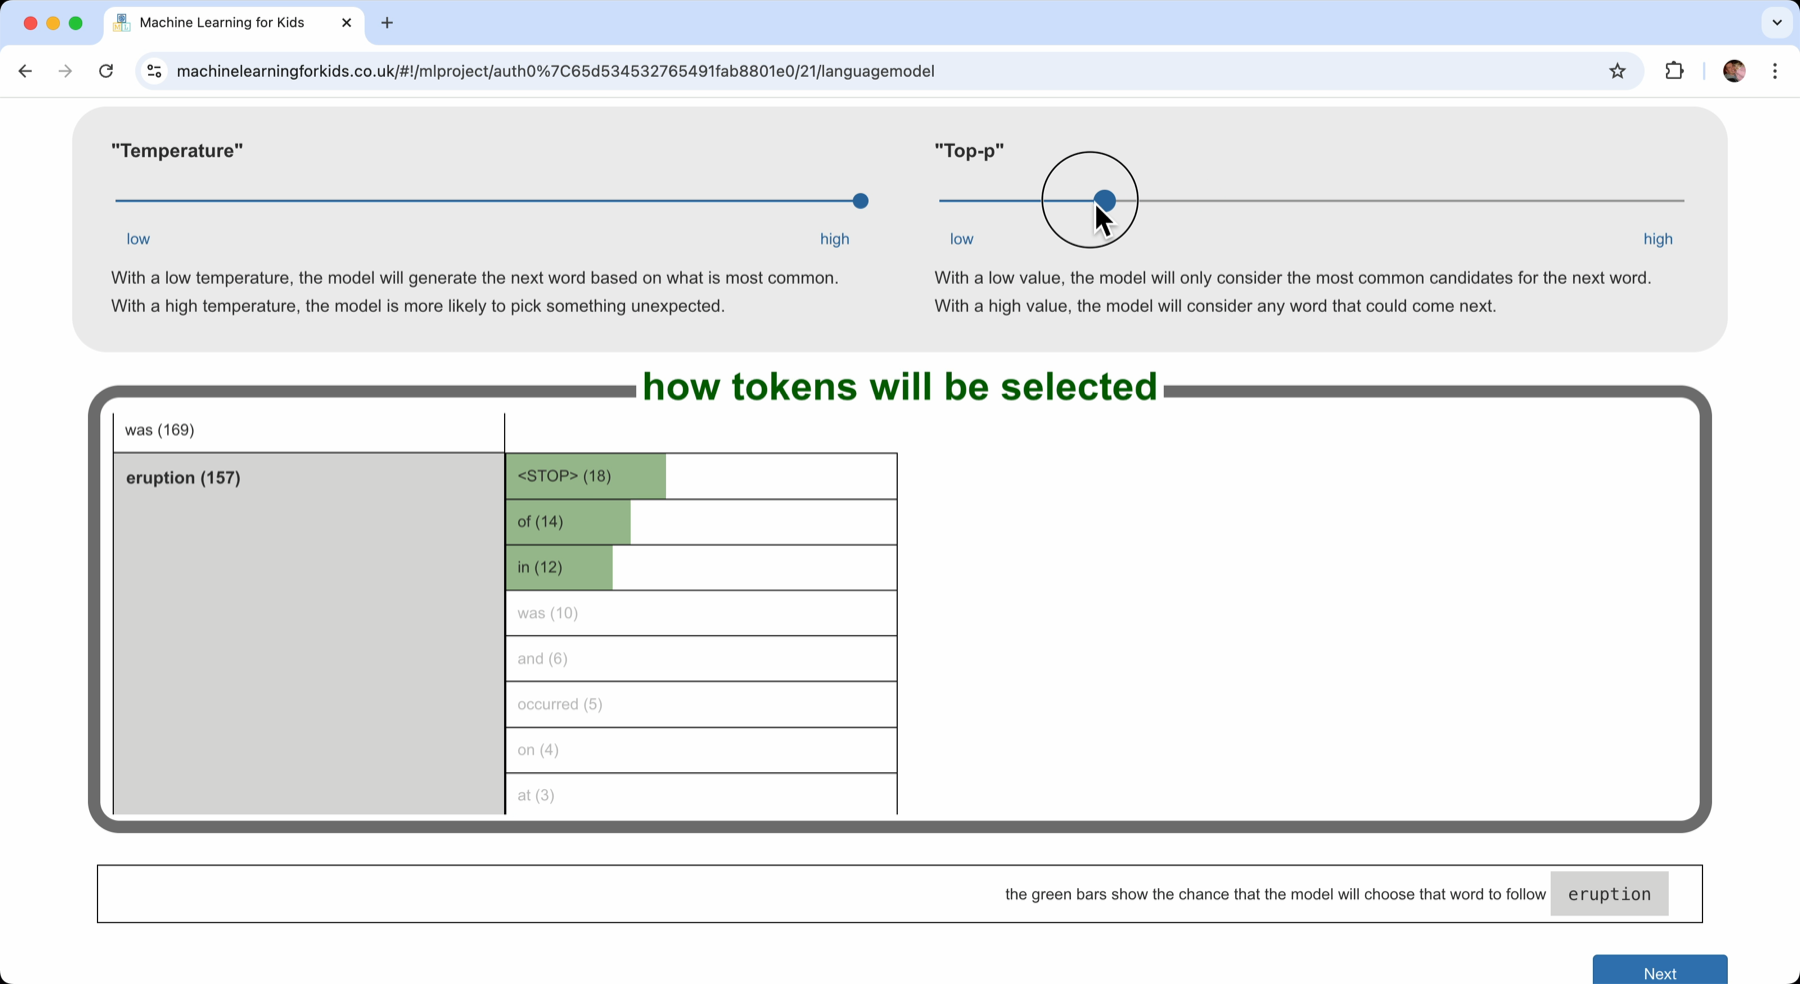Click the address bar URL
The width and height of the screenshot is (1800, 984).
pos(555,71)
